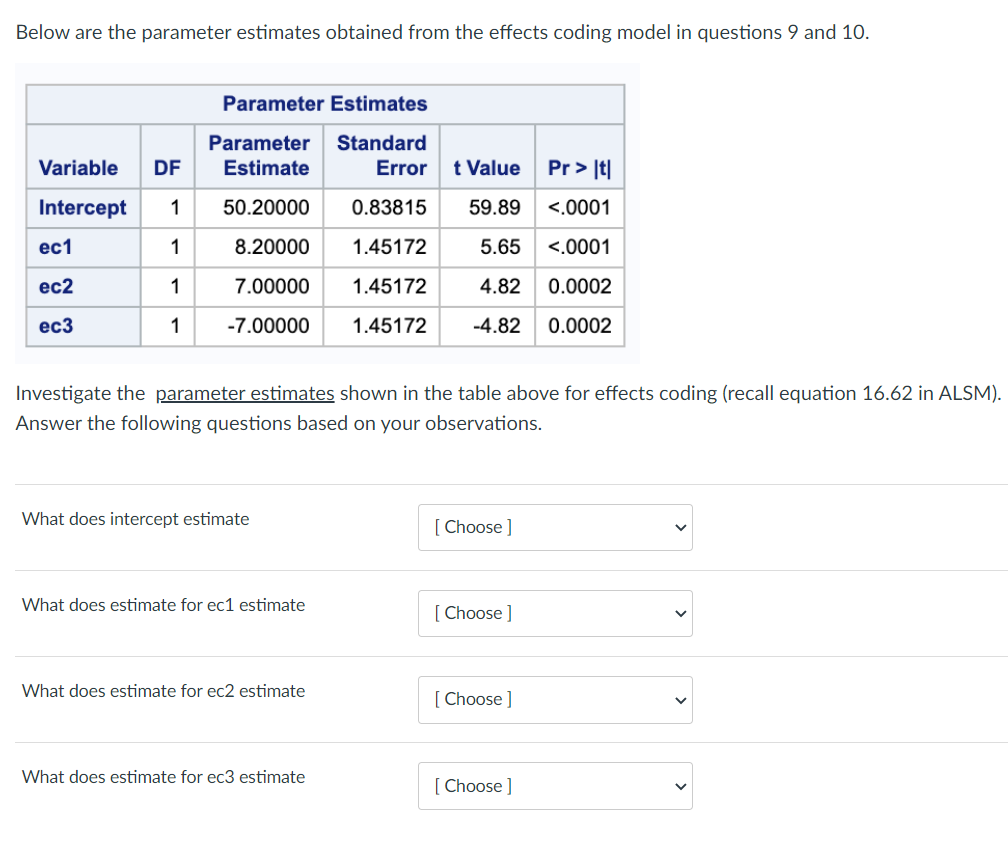Open the ec1 estimate Choose dropdown
The image size is (1008, 841).
554,613
